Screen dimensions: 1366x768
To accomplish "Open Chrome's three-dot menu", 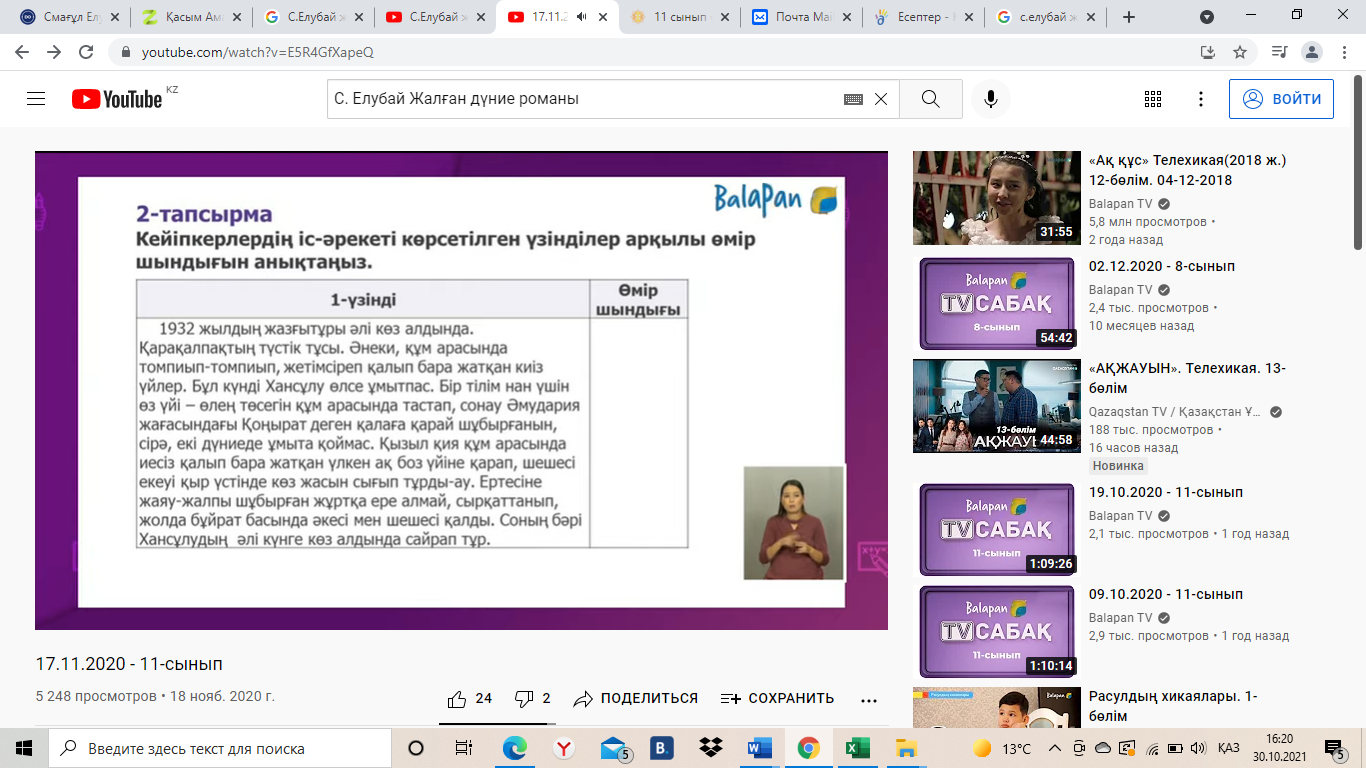I will point(1344,52).
